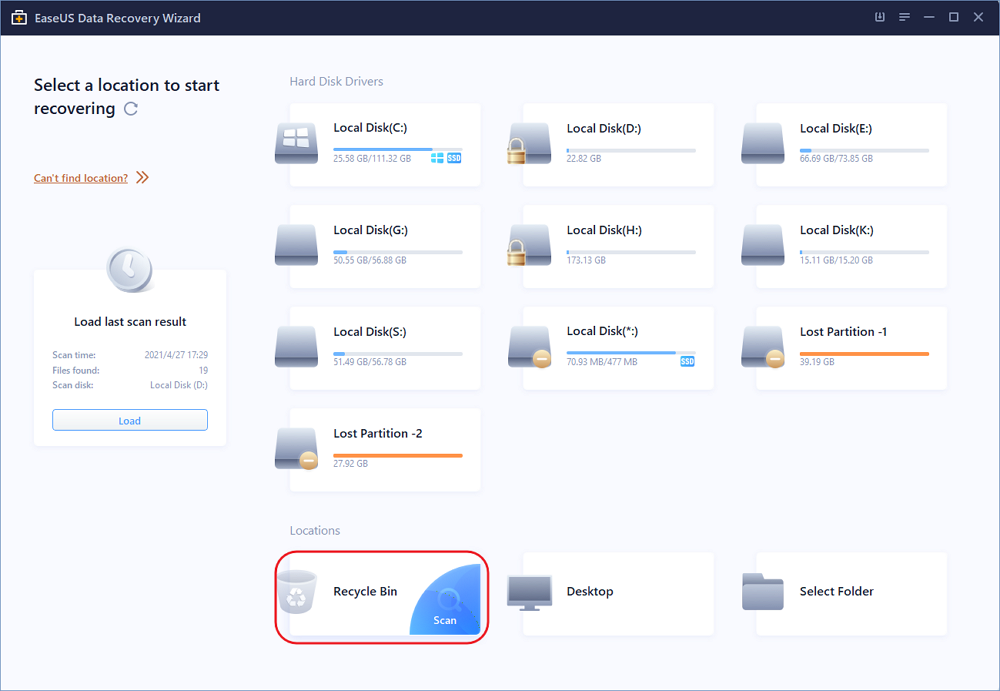1000x691 pixels.
Task: Open the menu icon next to the save button
Action: [904, 17]
